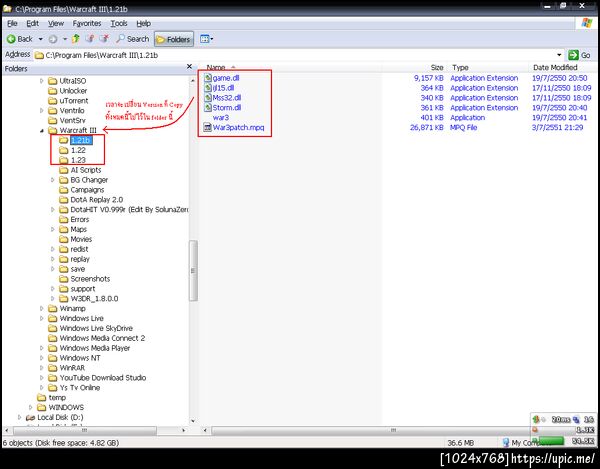Collapse the Warcraft III tree node
Screen dimensions: 600x469
coord(42,131)
